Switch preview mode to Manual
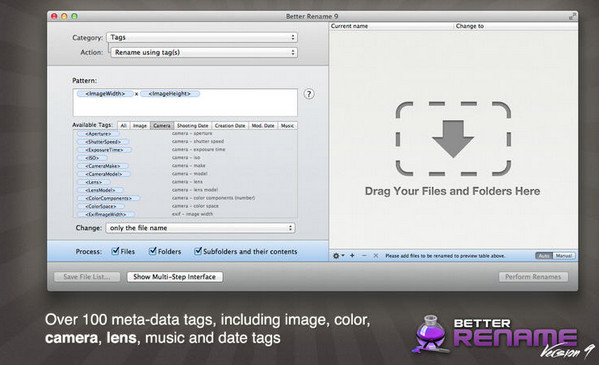The width and height of the screenshot is (599, 365). [x=564, y=256]
